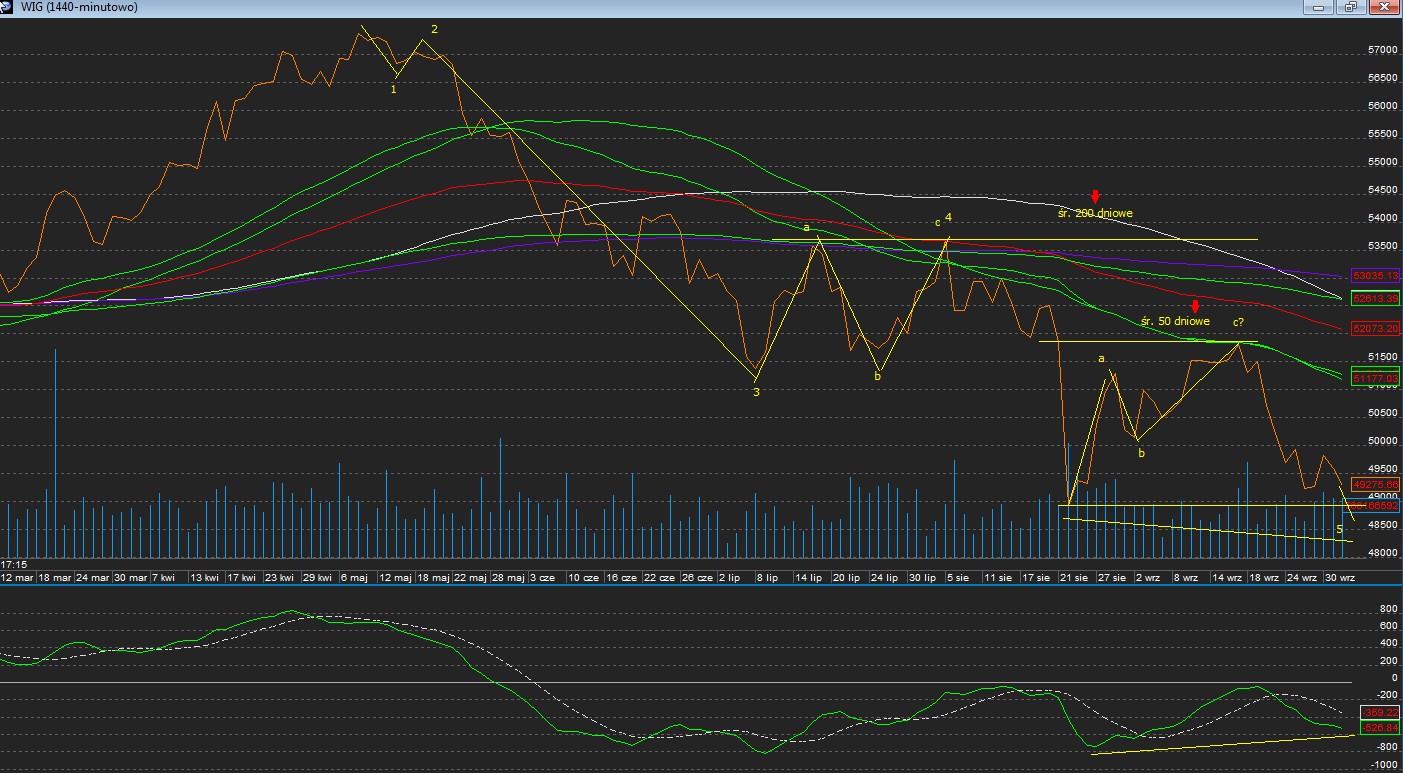
Task: Click the '18 mar' date on time axis
Action: 55,578
